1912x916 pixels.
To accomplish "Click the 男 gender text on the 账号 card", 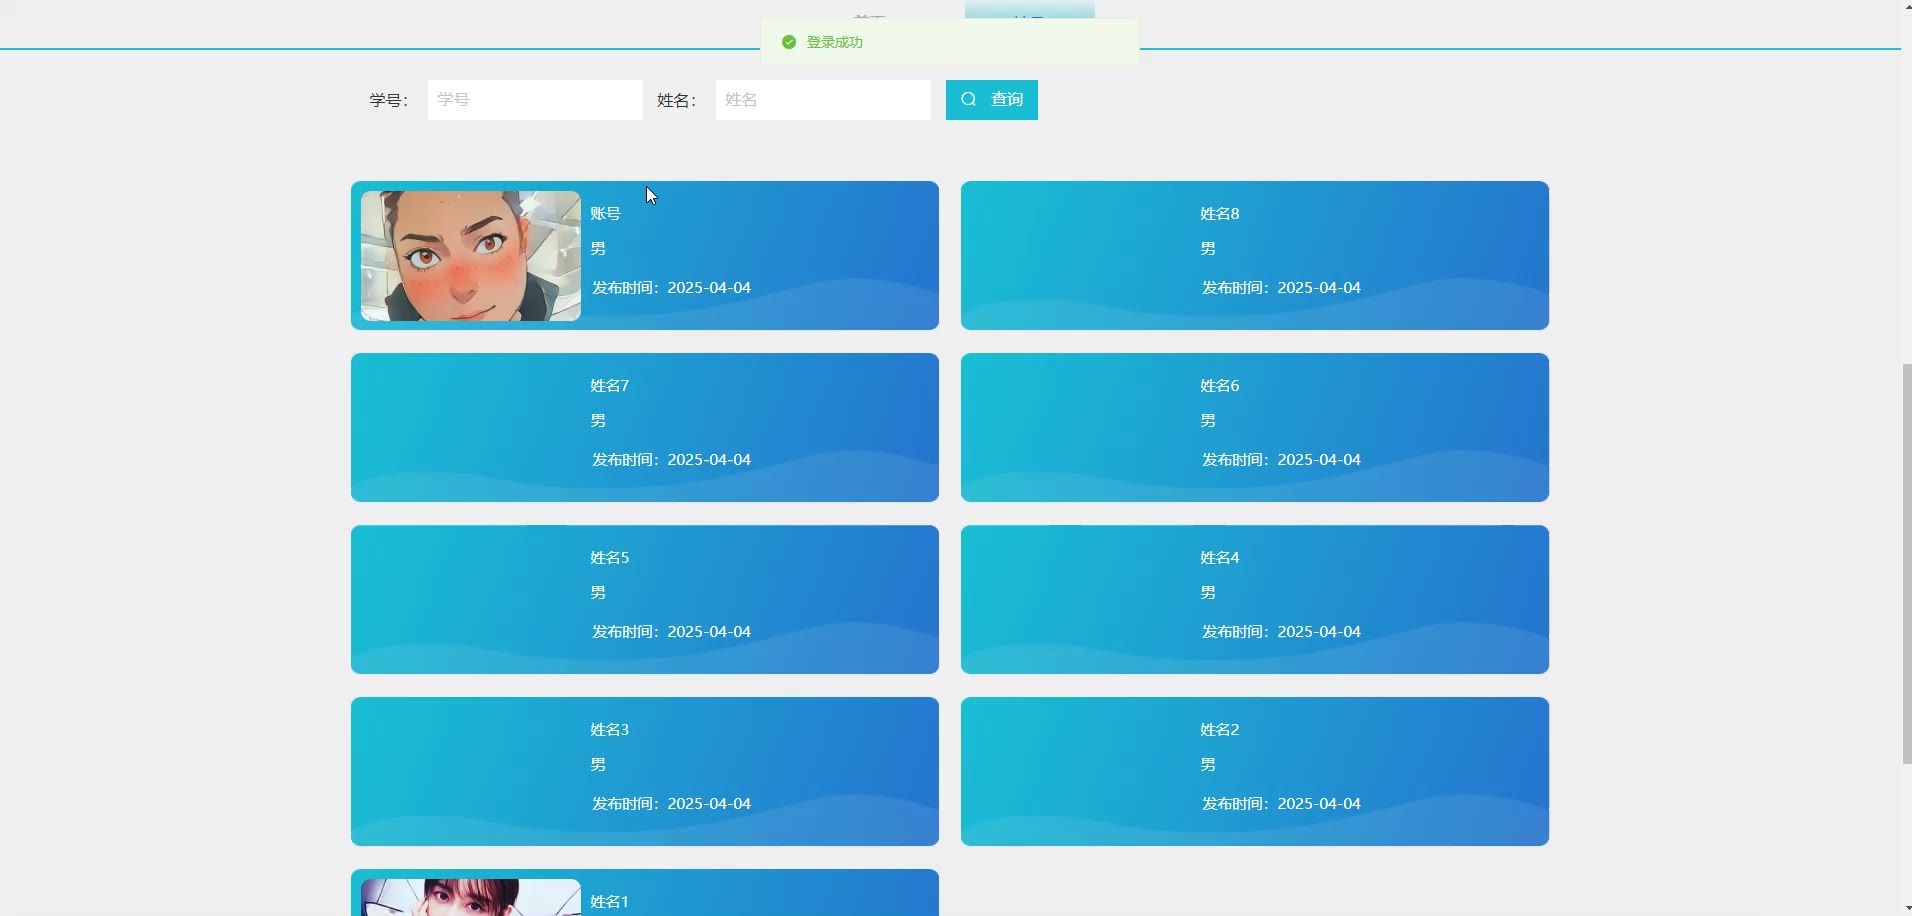I will (598, 249).
